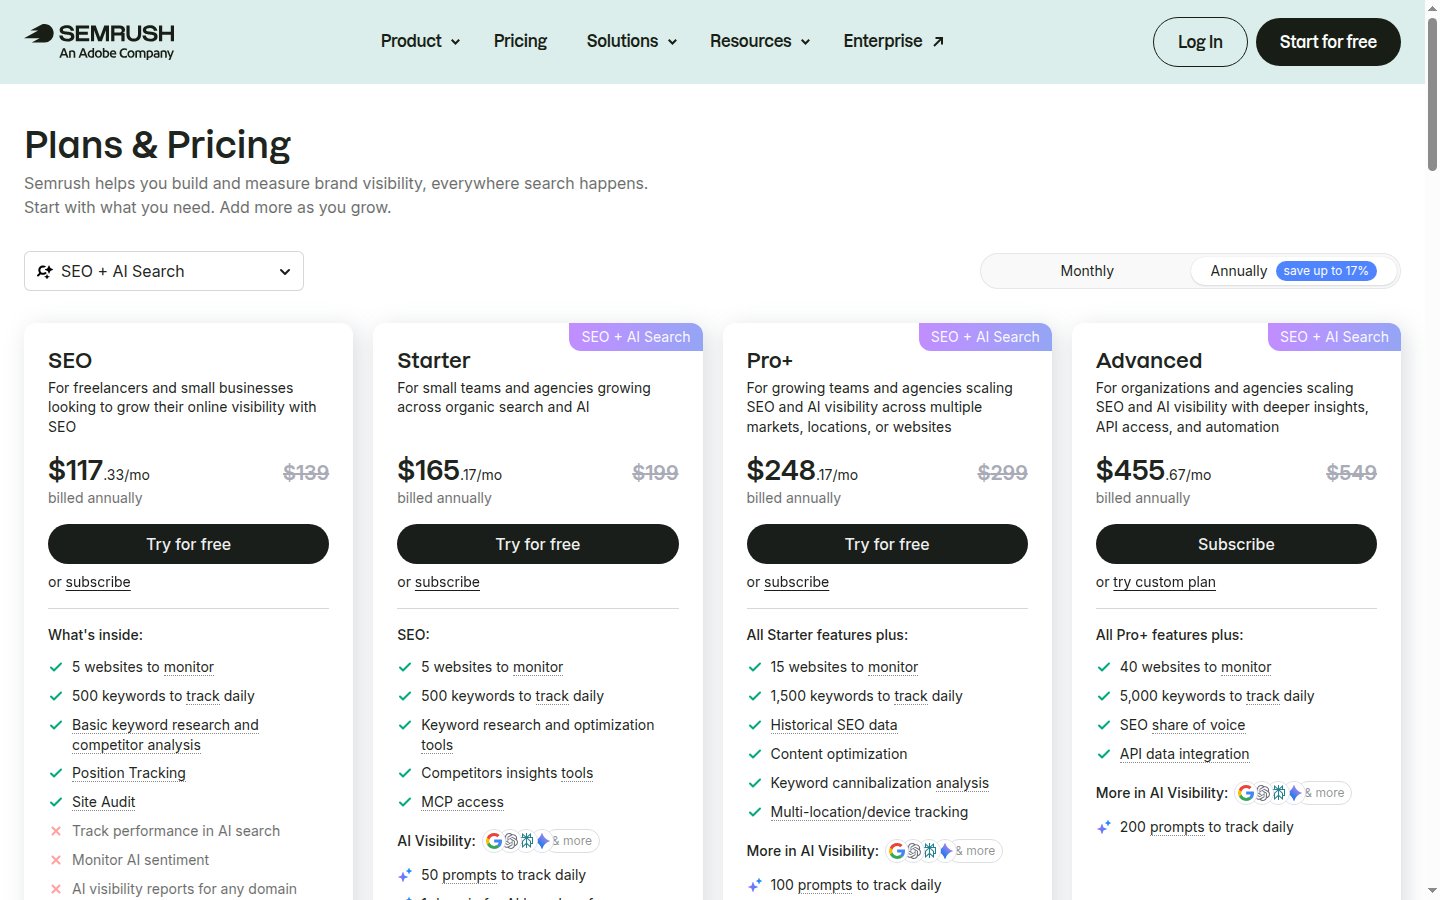Viewport: 1440px width, 900px height.
Task: Try the Starter plan for free
Action: (x=538, y=544)
